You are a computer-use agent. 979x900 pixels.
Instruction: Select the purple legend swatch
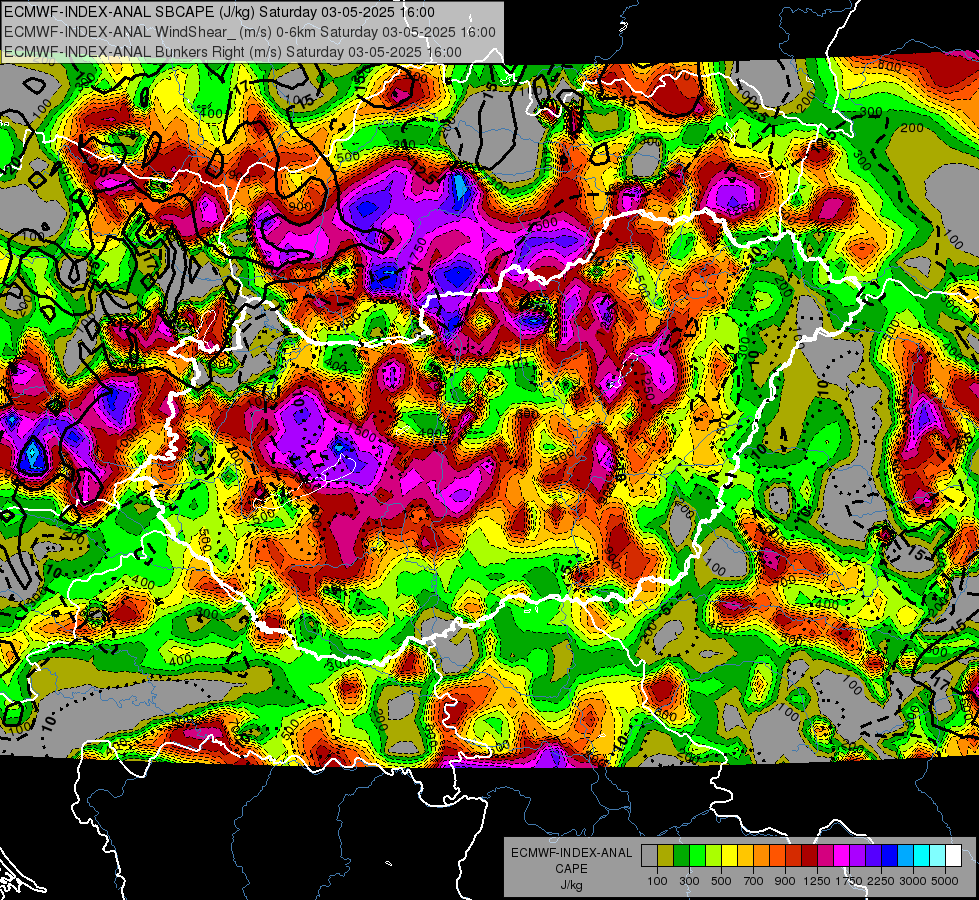click(x=857, y=856)
